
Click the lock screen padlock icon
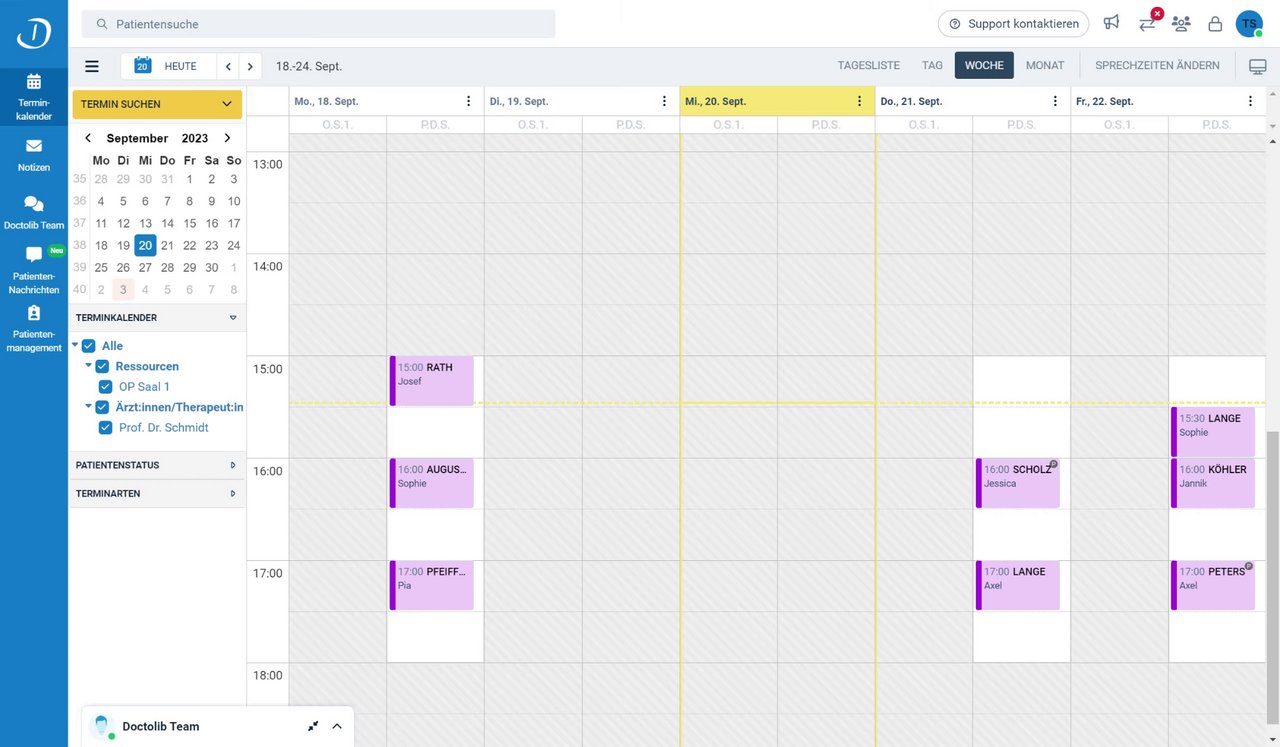point(1215,23)
